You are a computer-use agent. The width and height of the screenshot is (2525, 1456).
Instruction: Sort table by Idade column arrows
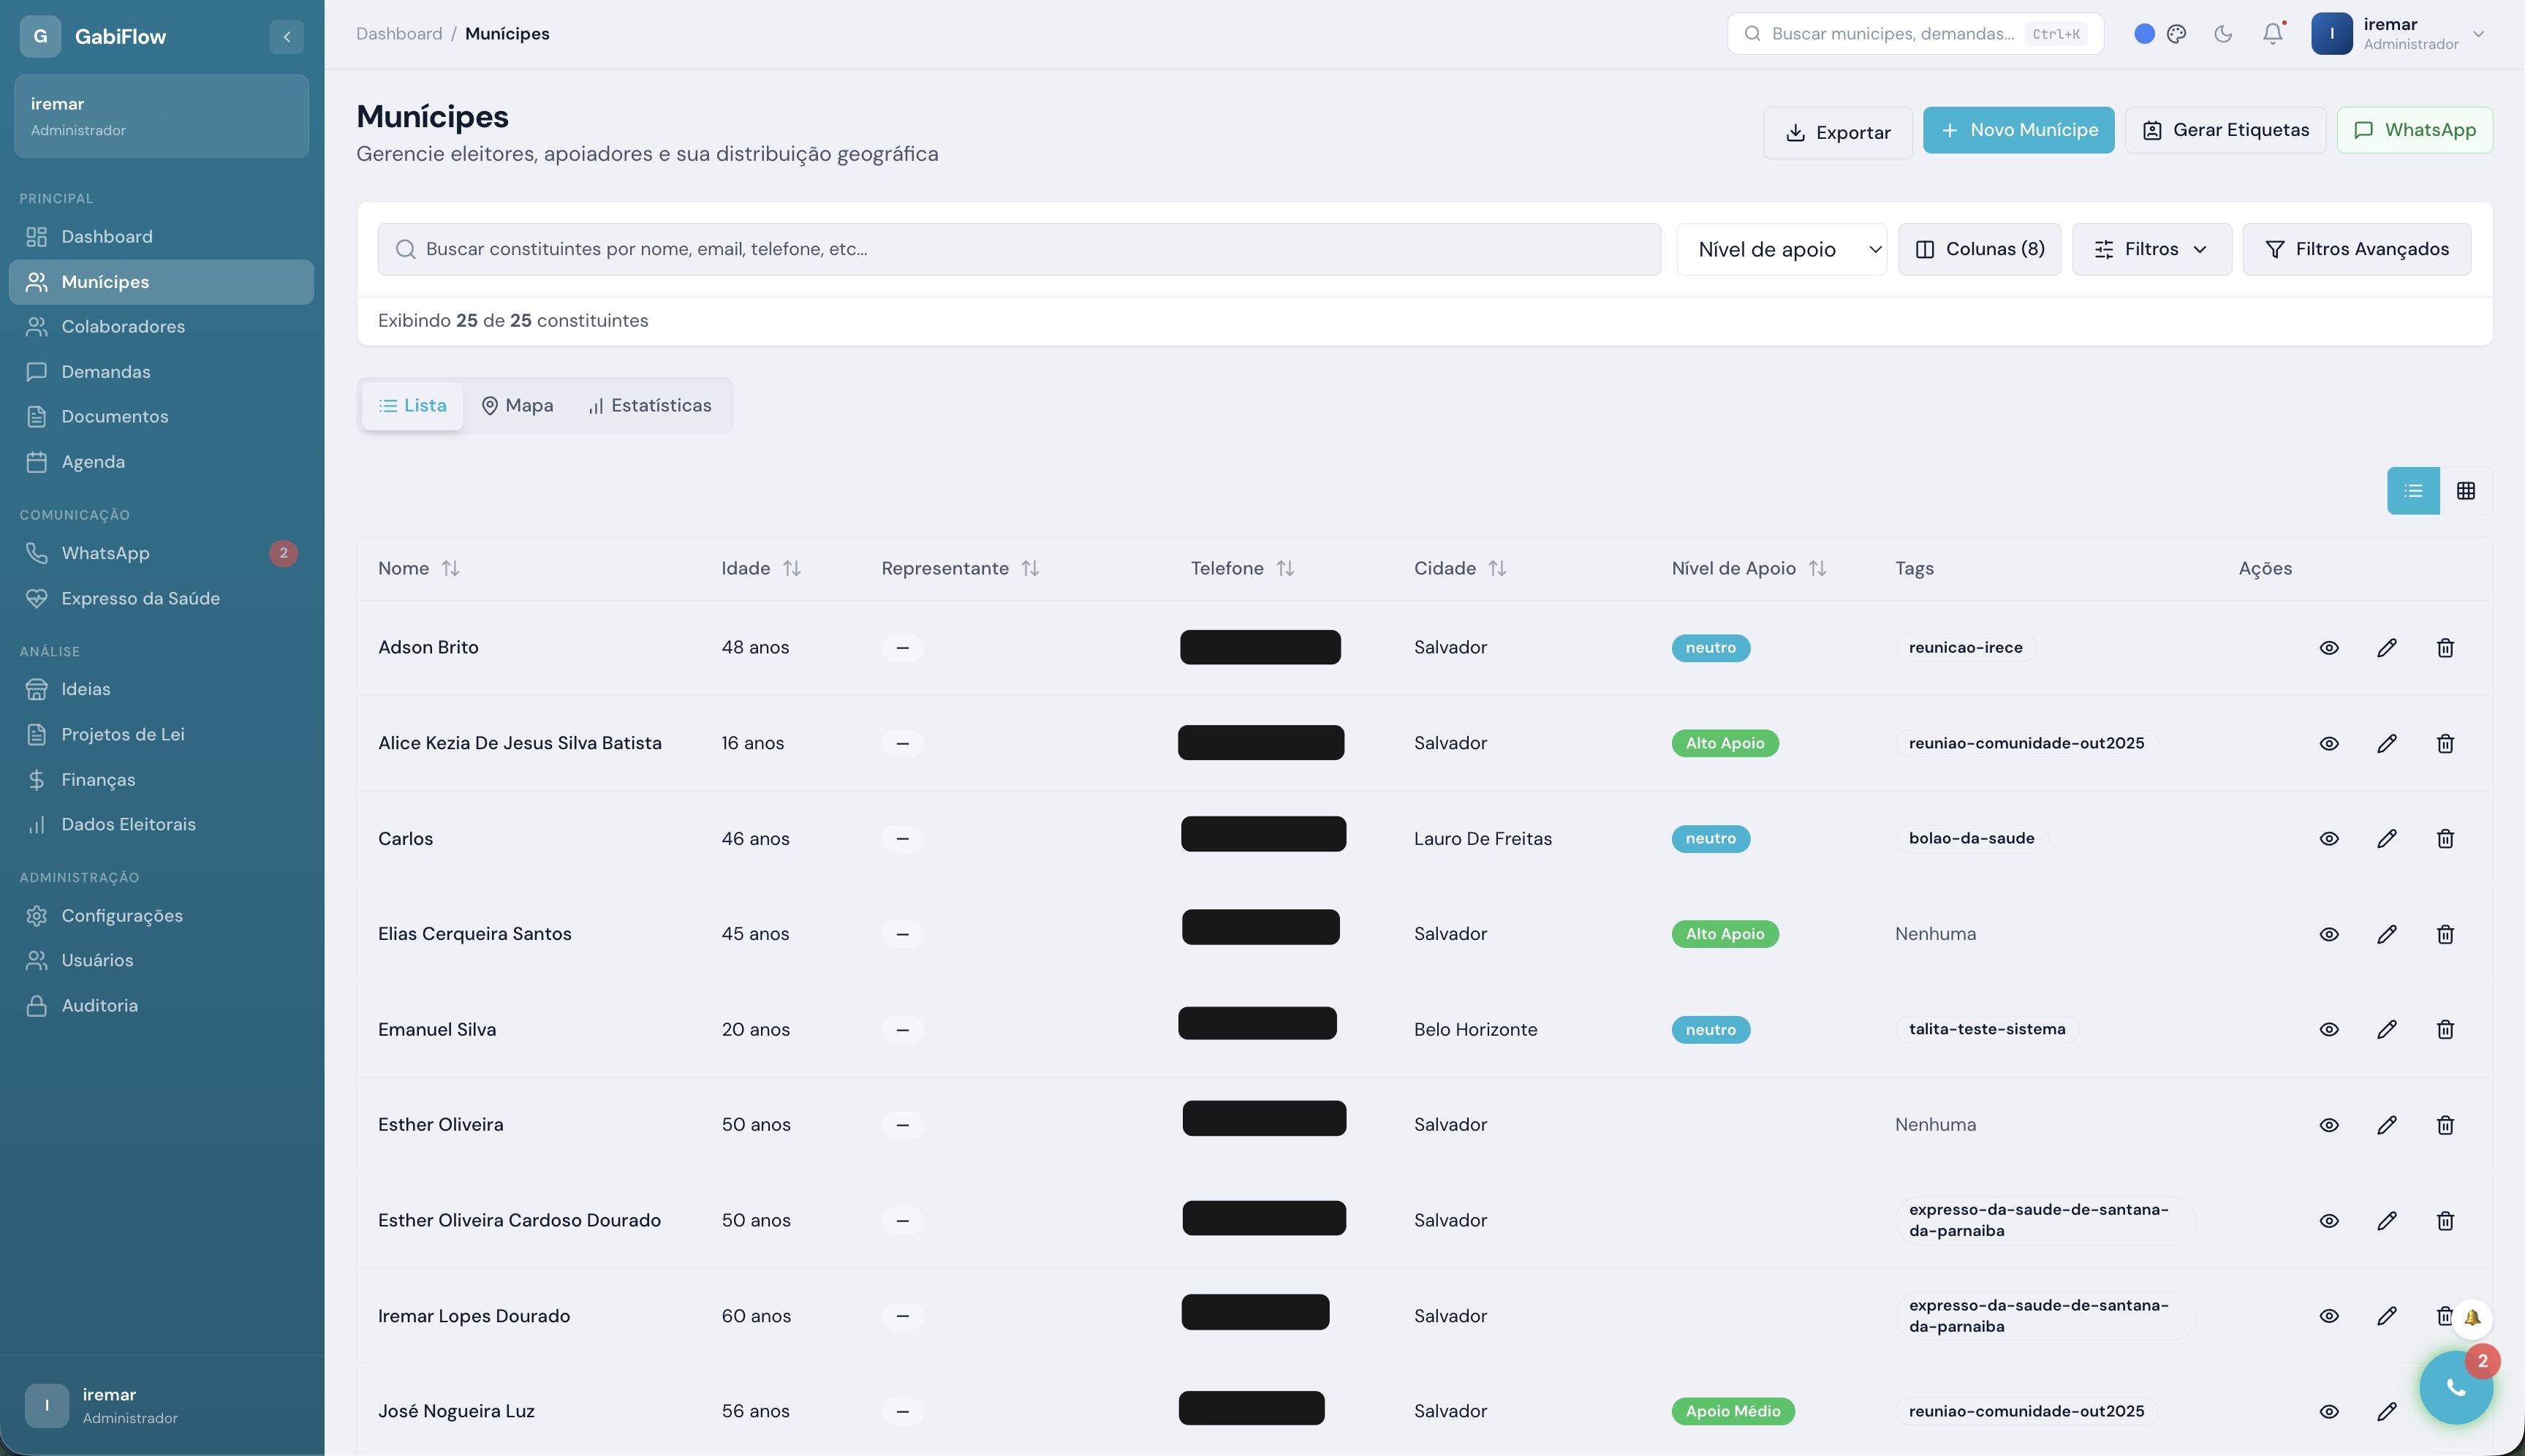(x=792, y=568)
